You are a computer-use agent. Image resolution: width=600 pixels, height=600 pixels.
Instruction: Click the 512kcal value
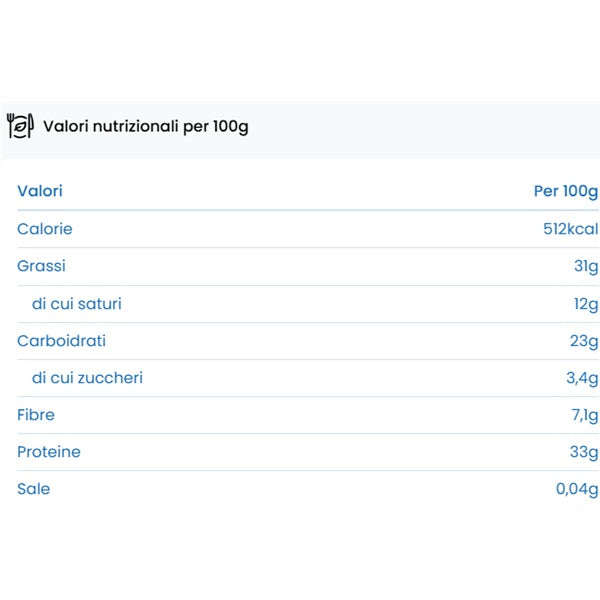(570, 229)
